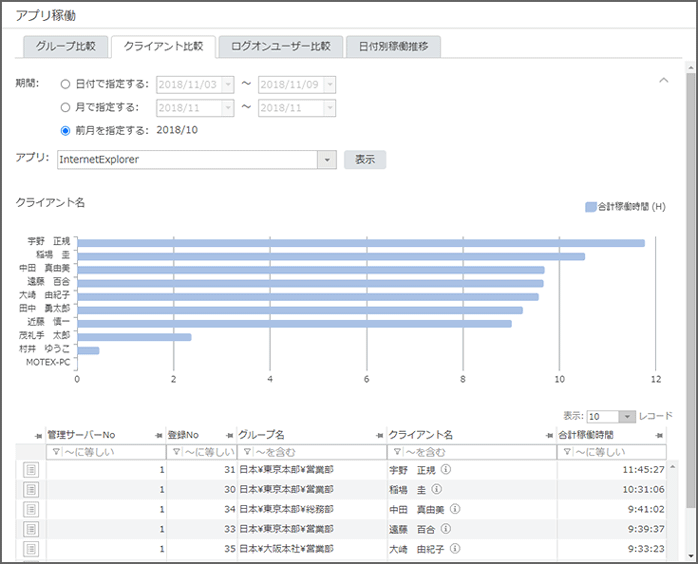Switch to クライアント比較 tab

click(163, 46)
